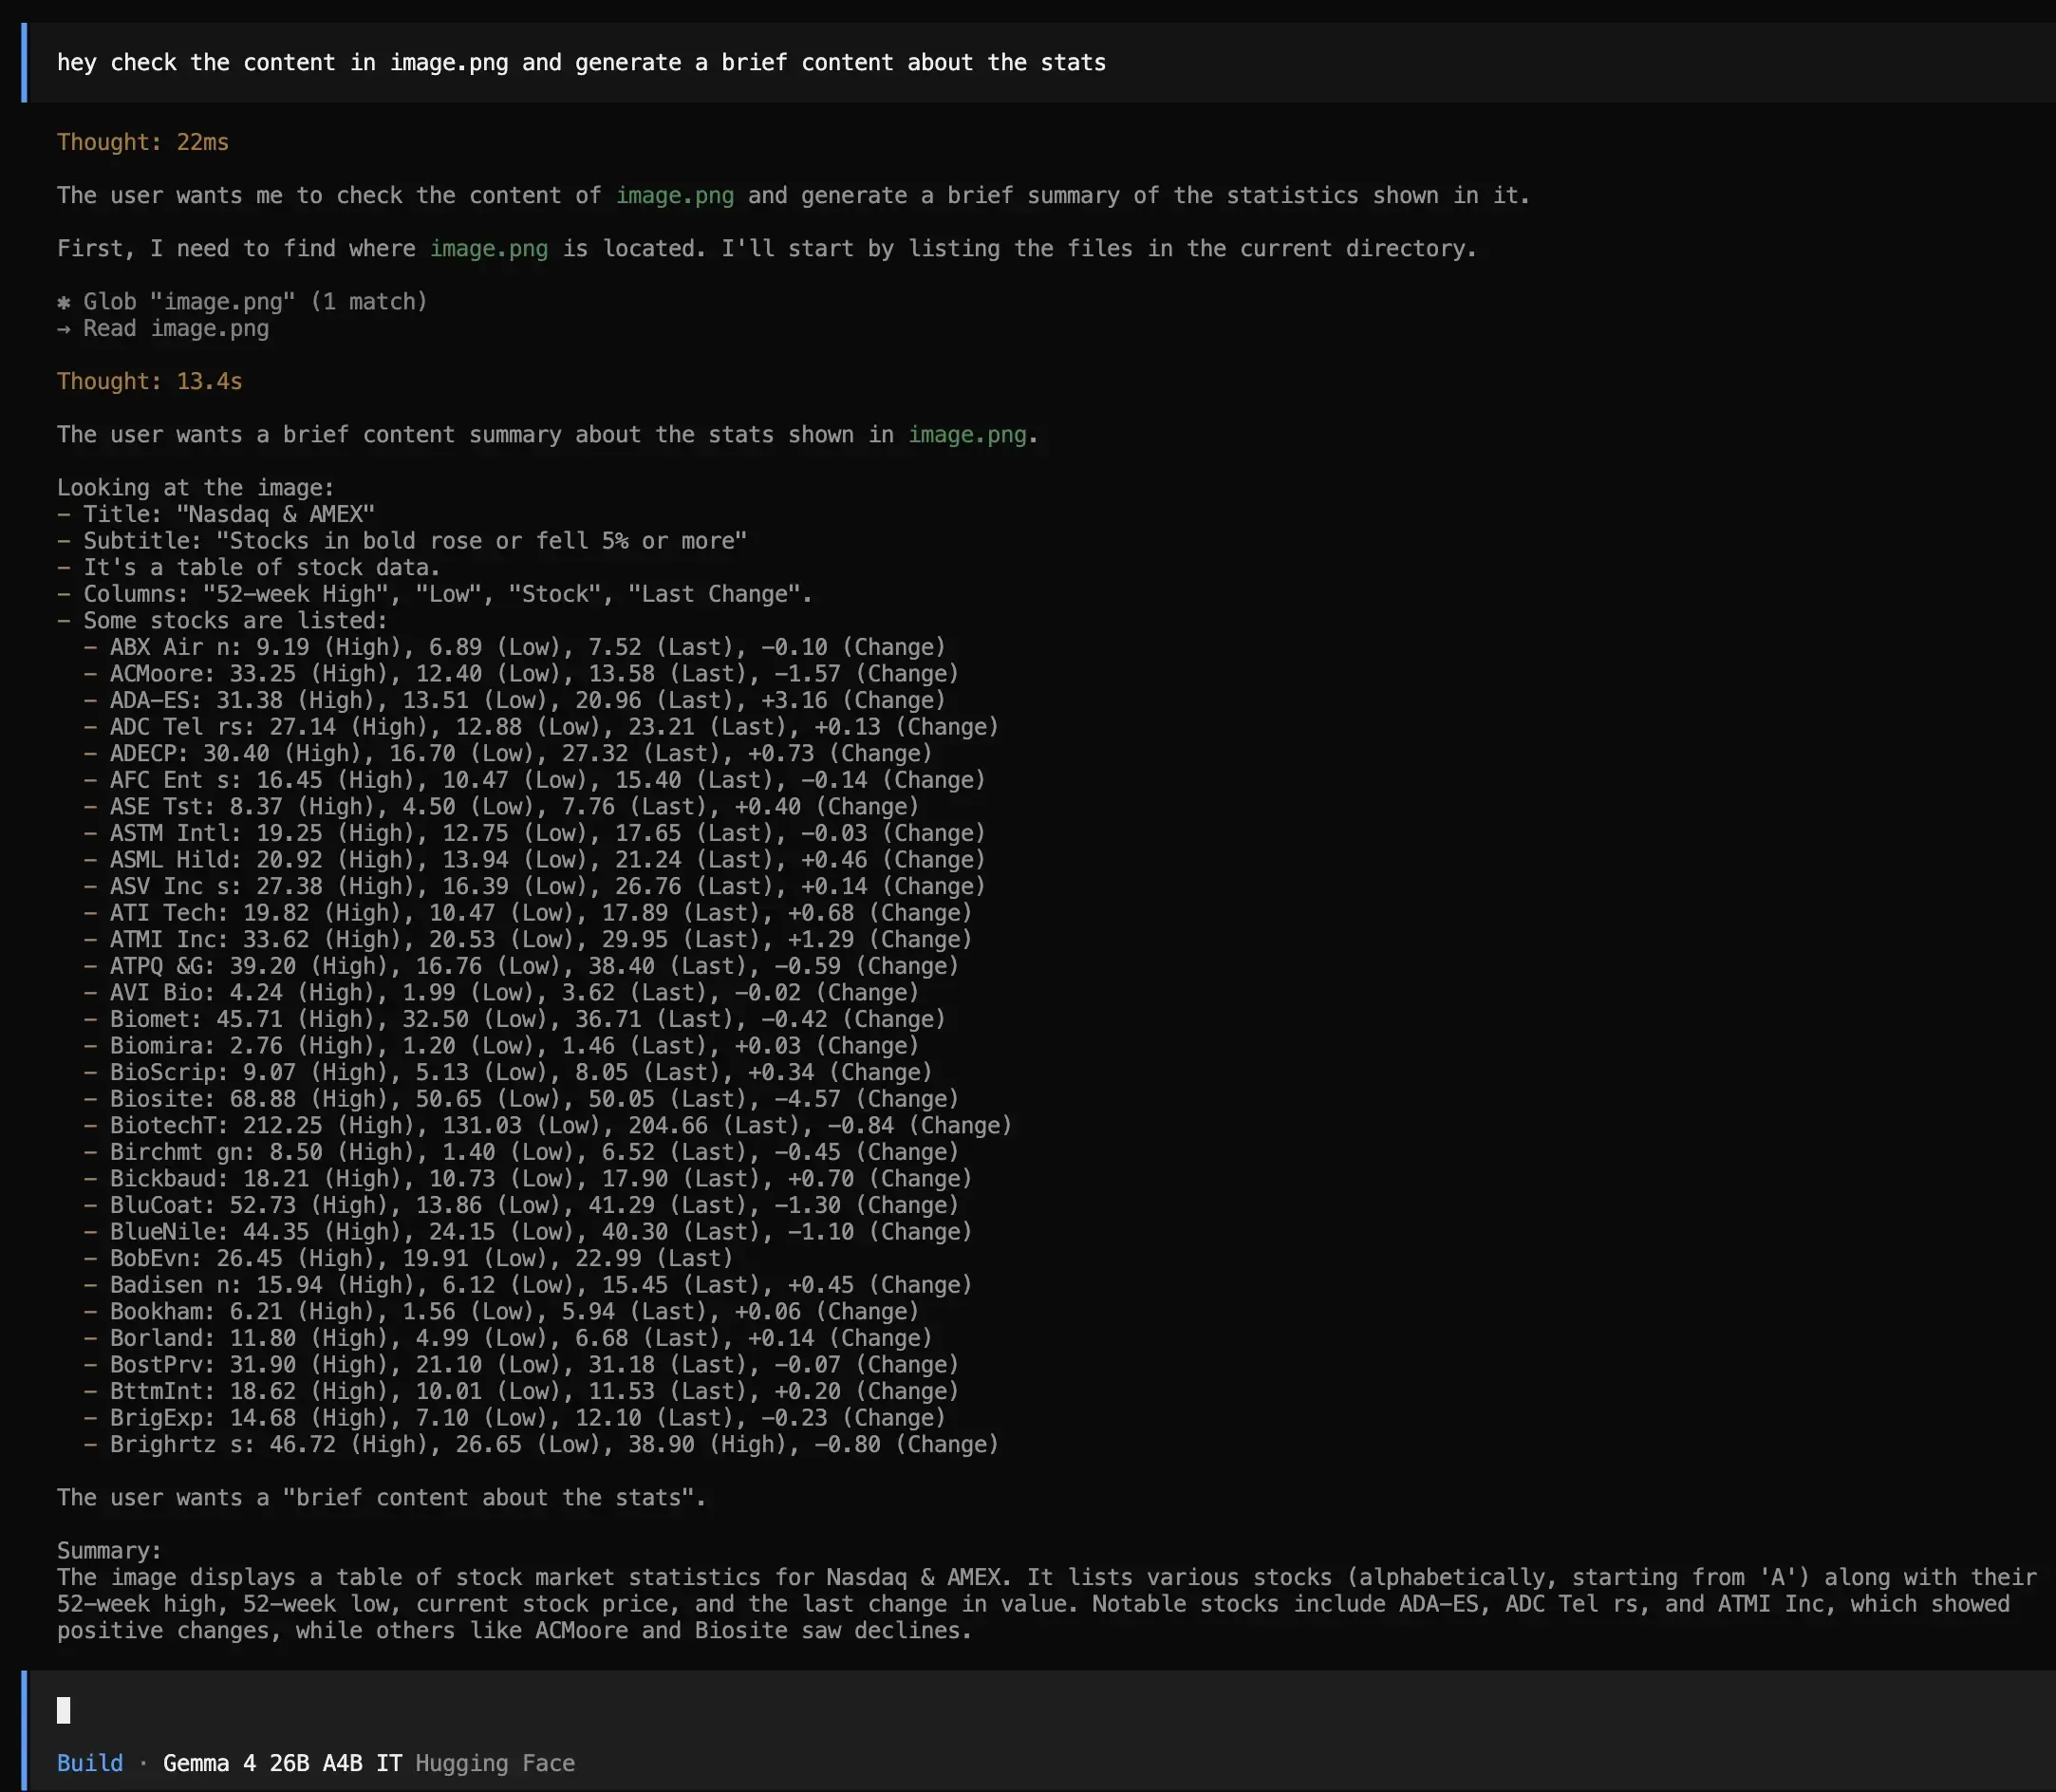Click the 'Borland' stock row

pyautogui.click(x=508, y=1337)
